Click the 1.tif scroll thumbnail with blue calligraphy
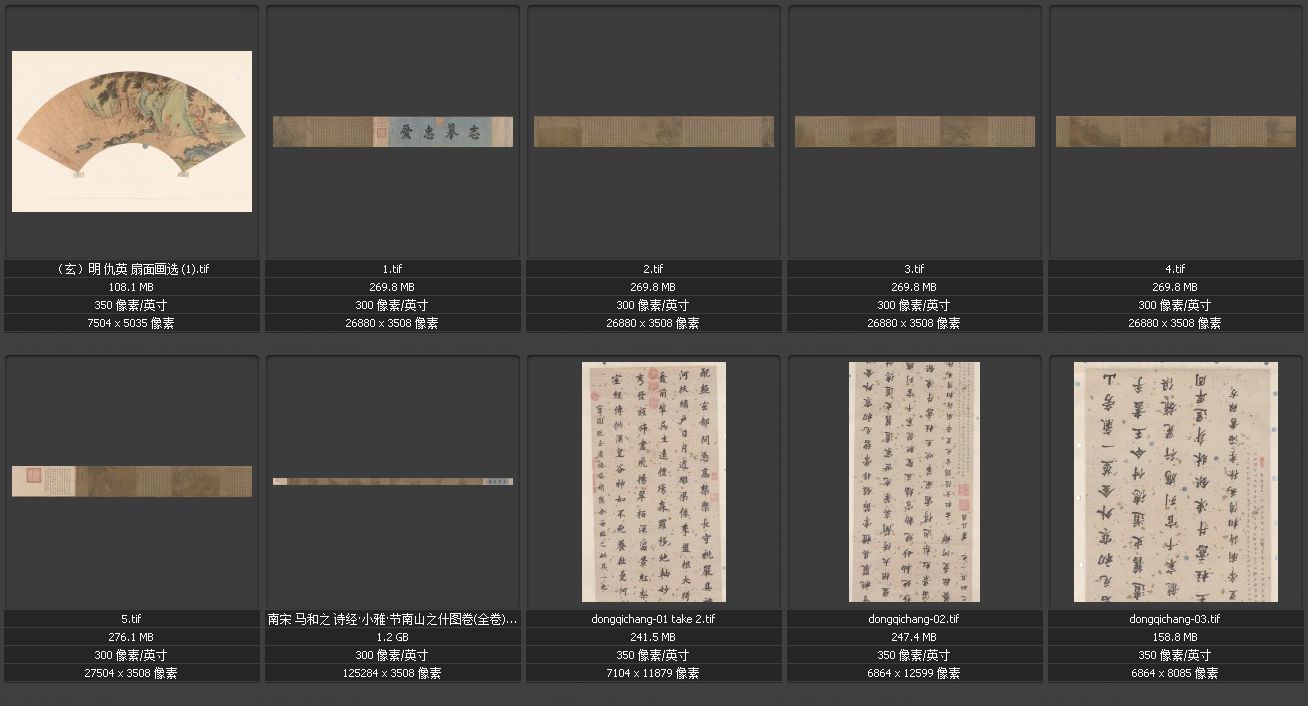1308x706 pixels. point(393,131)
